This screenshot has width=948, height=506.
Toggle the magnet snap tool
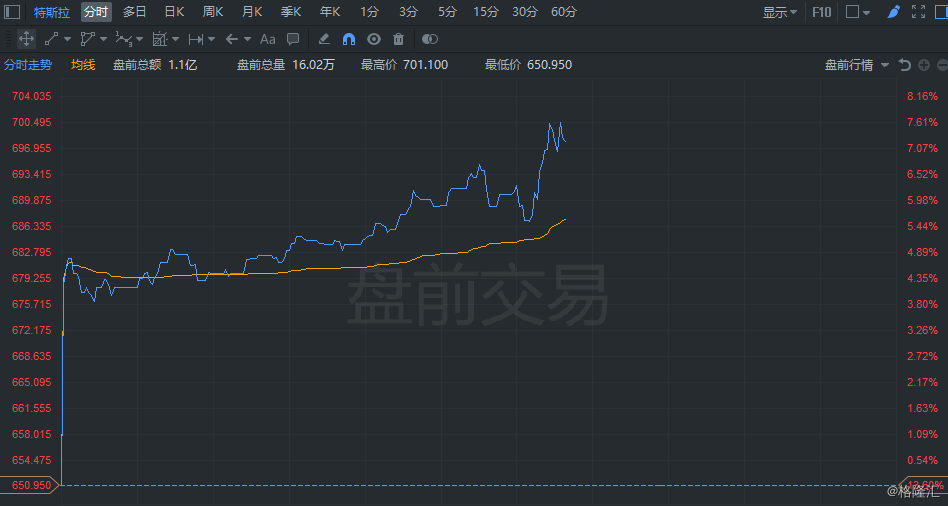(x=349, y=39)
